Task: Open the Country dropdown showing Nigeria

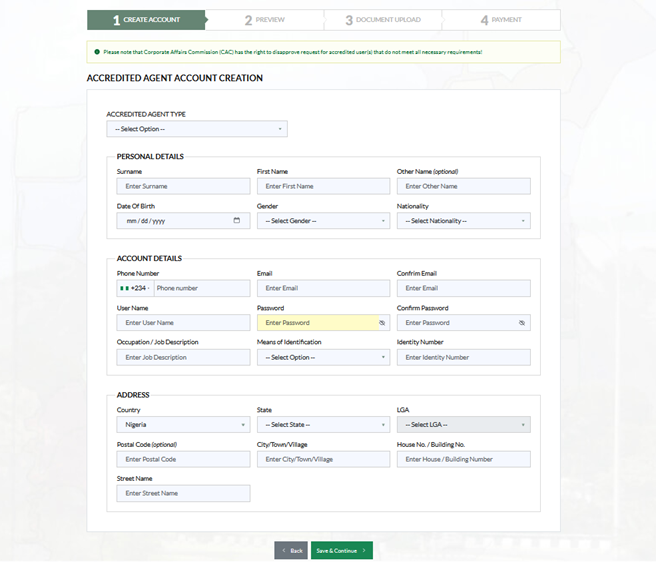Action: [x=183, y=424]
